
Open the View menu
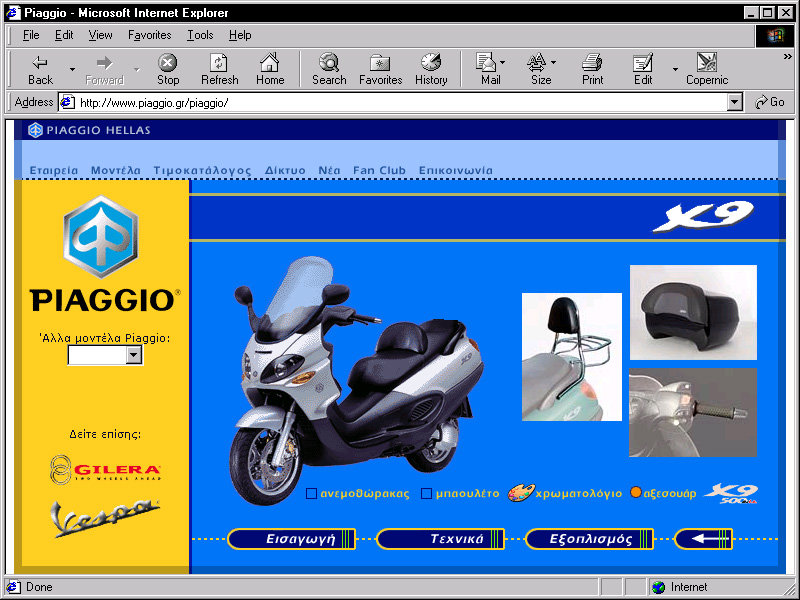click(100, 35)
